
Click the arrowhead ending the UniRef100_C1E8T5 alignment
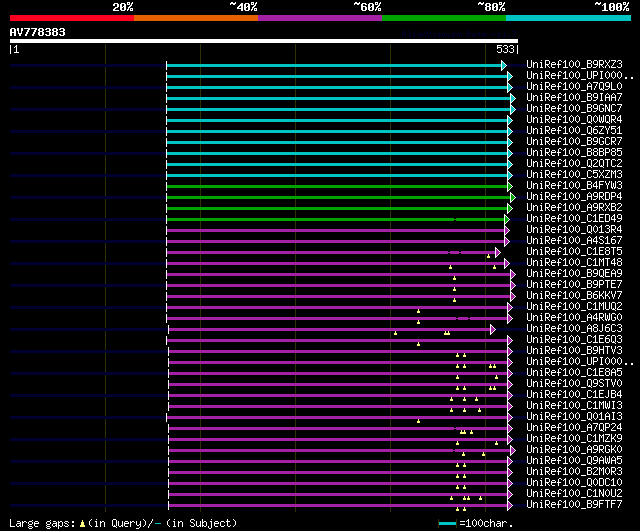pyautogui.click(x=498, y=253)
